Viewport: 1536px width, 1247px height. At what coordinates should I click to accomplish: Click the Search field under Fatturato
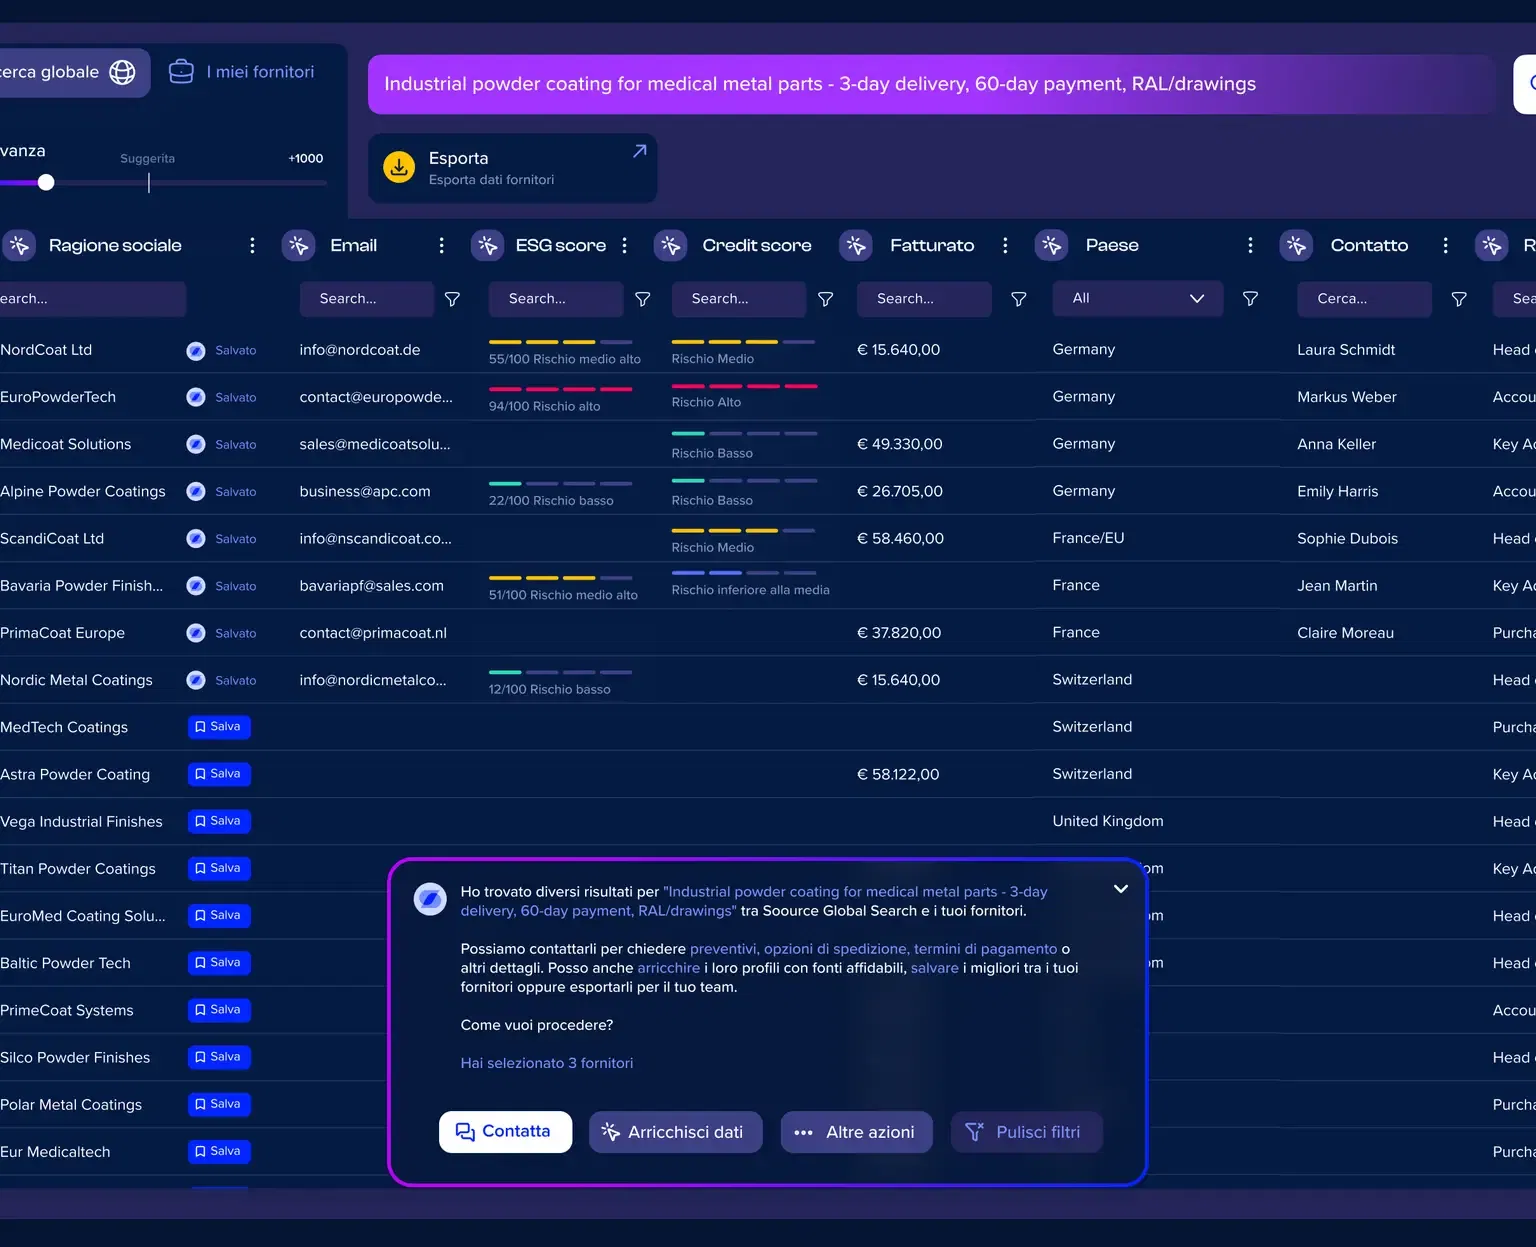click(922, 298)
